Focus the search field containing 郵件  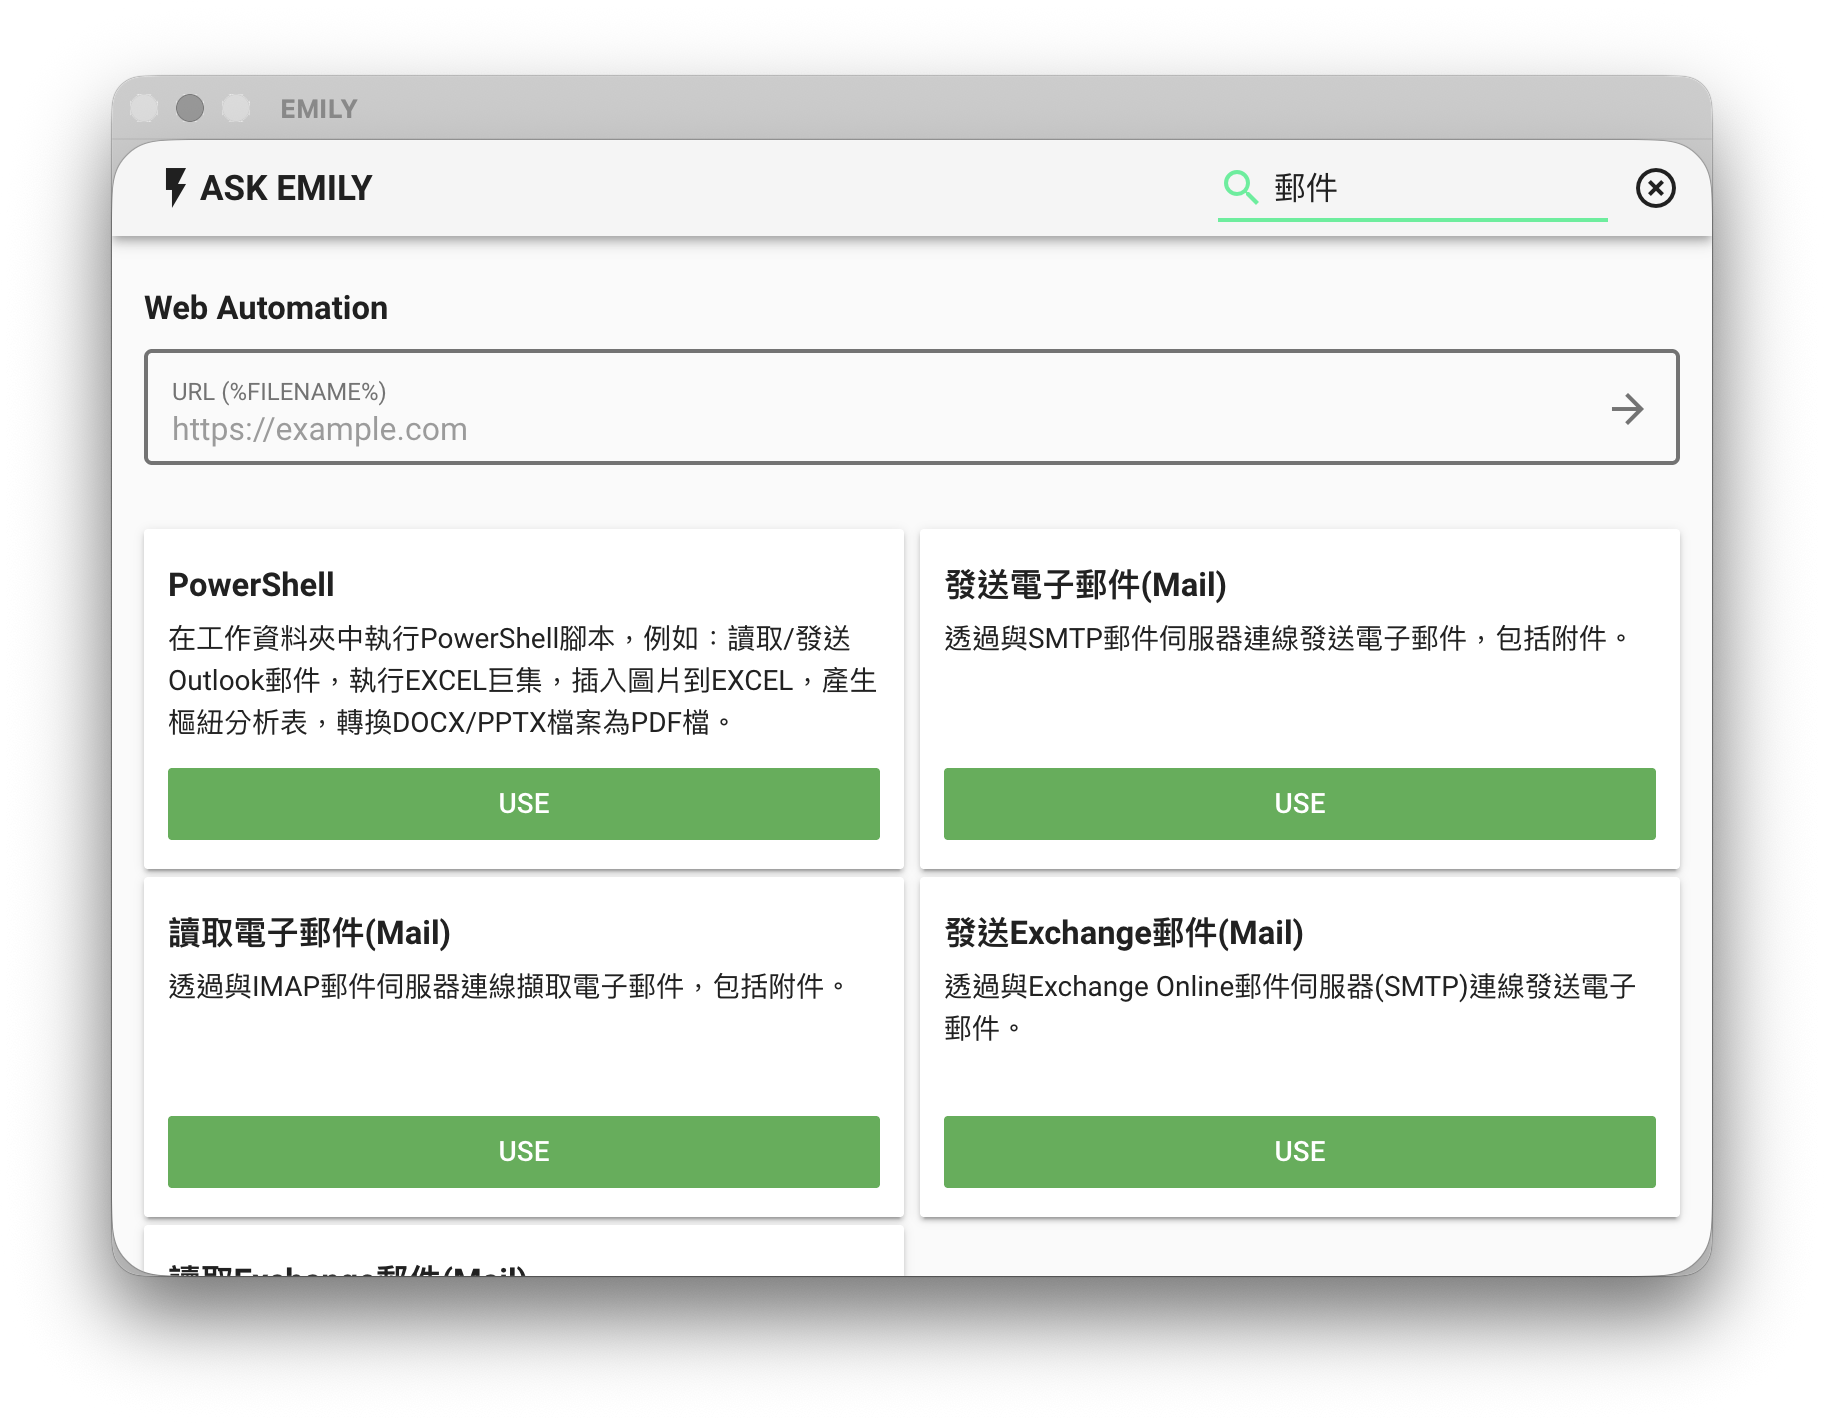(1430, 188)
